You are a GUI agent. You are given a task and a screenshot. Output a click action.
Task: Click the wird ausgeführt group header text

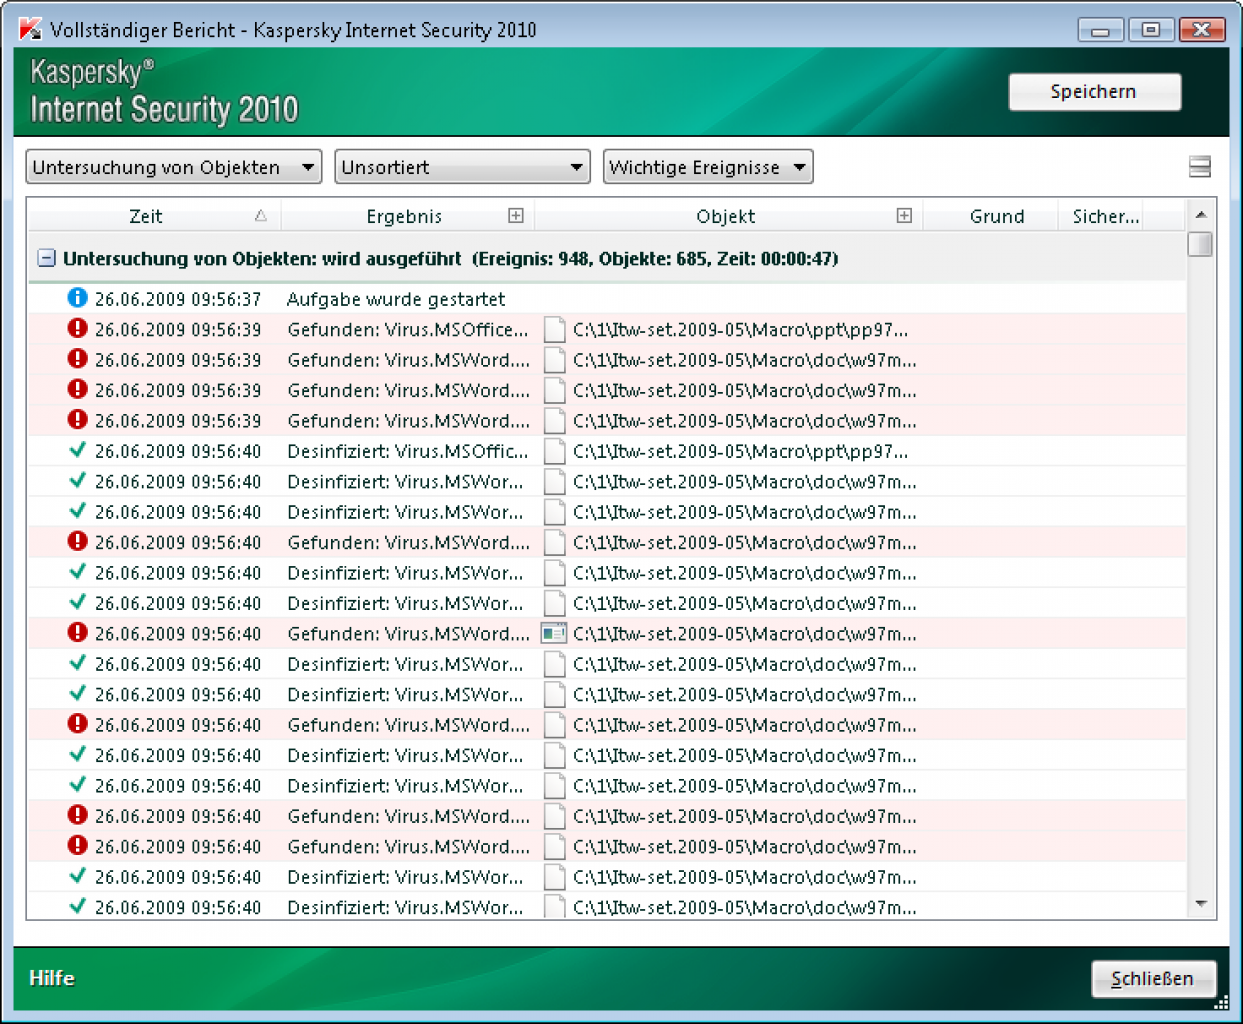point(450,258)
